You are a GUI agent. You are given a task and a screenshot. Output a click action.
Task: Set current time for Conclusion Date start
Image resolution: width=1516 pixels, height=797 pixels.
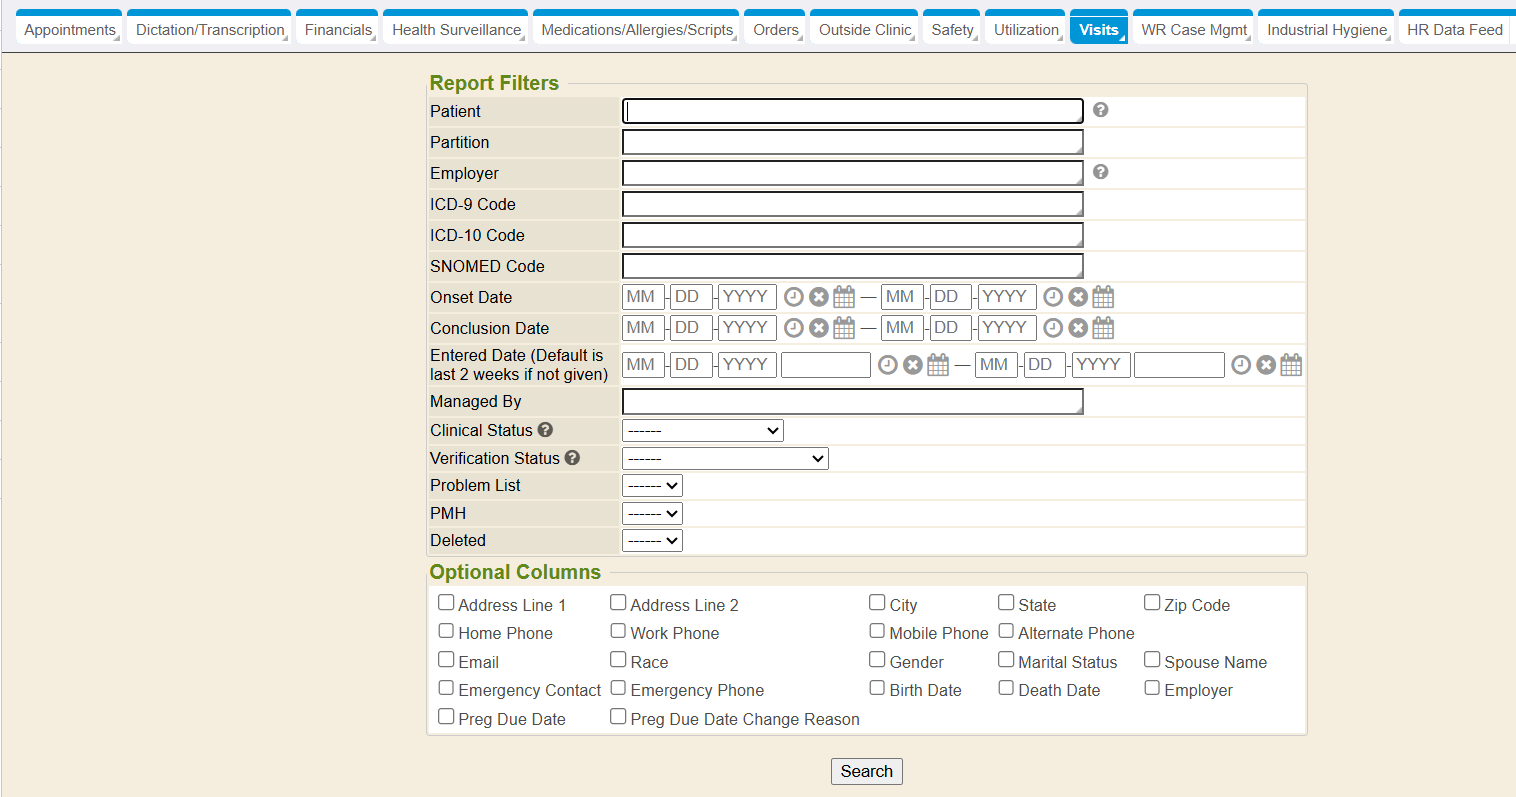click(x=793, y=328)
